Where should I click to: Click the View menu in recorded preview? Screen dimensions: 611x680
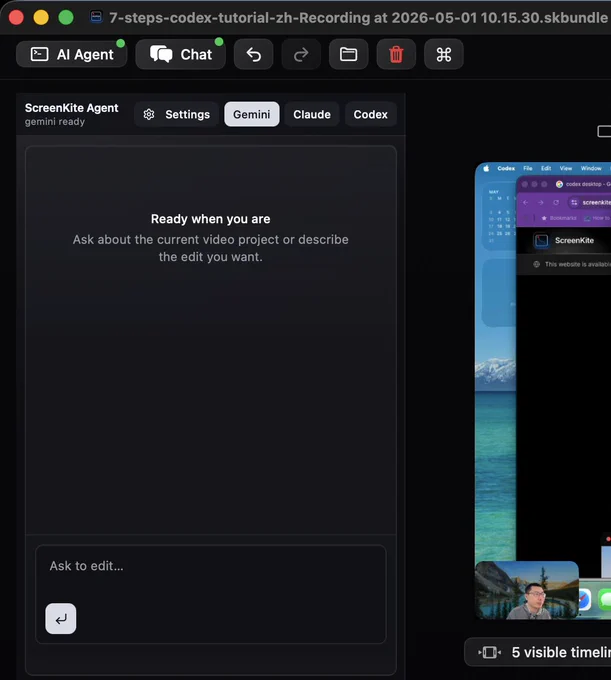[566, 168]
